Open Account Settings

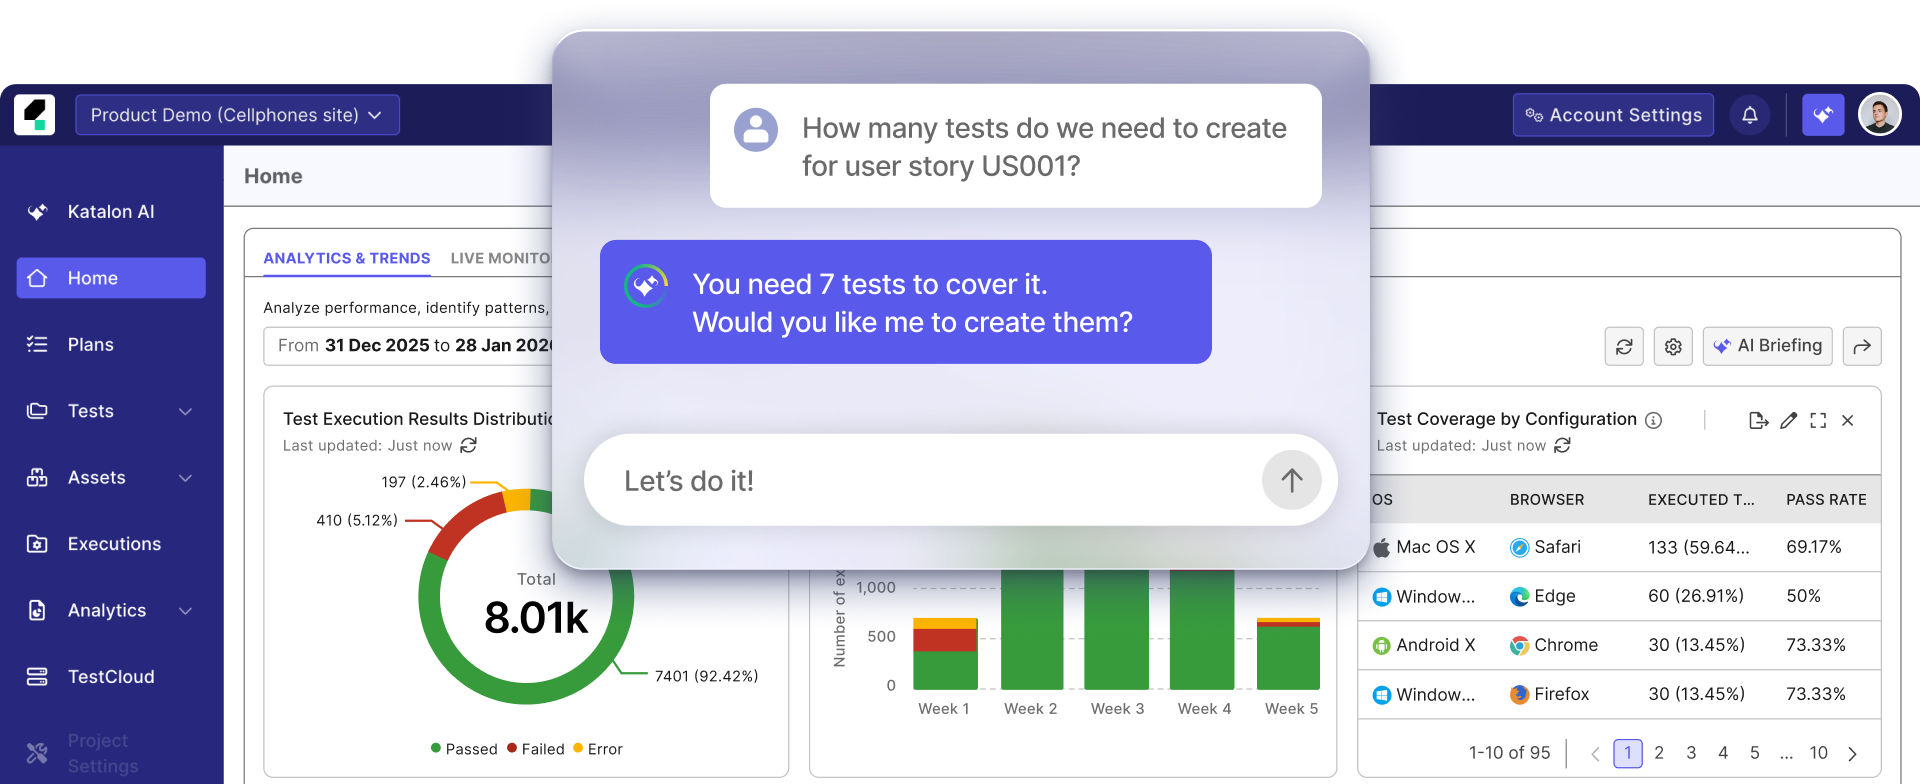1613,115
